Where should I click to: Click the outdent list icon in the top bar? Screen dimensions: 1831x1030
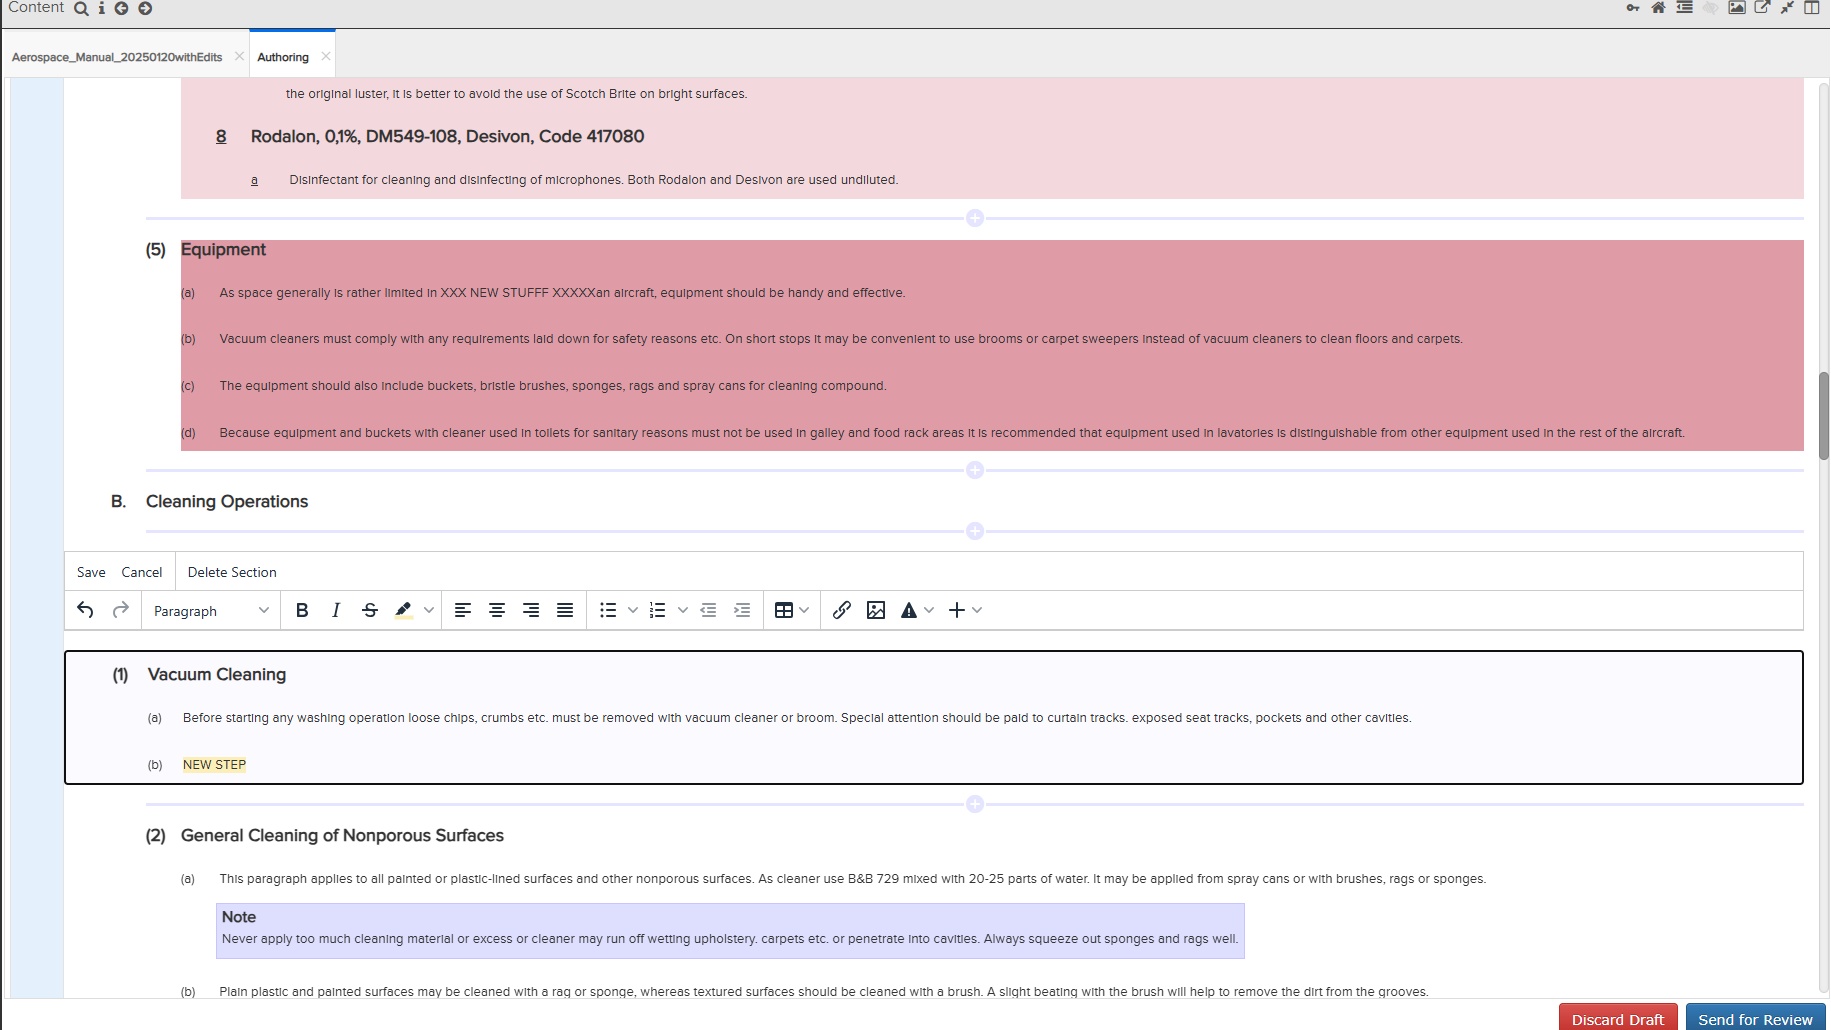(x=1684, y=8)
